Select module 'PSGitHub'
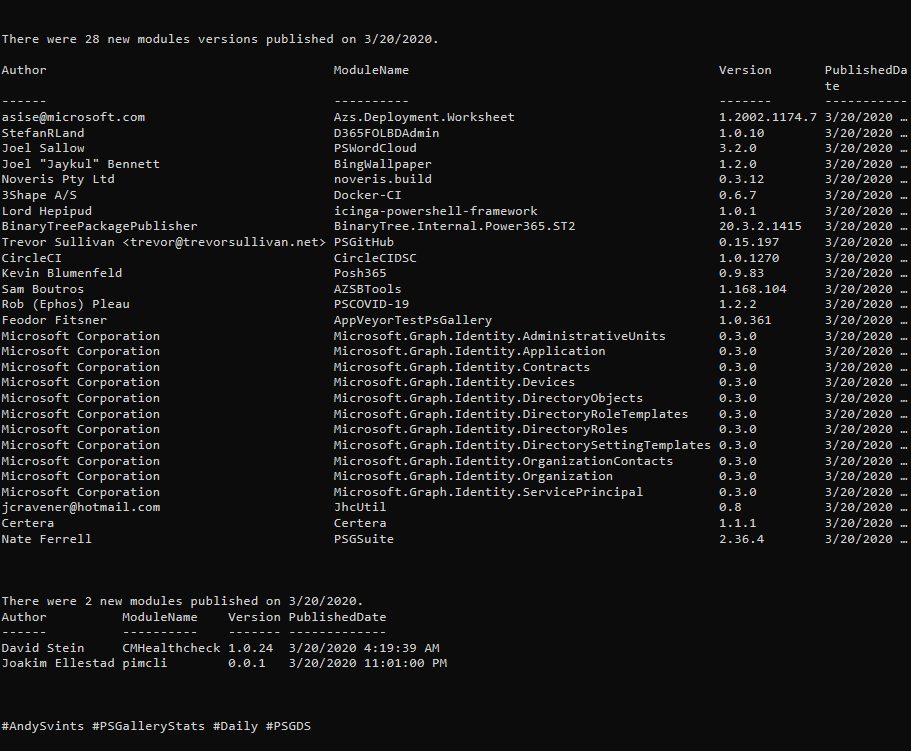Viewport: 911px width, 751px height. [364, 242]
